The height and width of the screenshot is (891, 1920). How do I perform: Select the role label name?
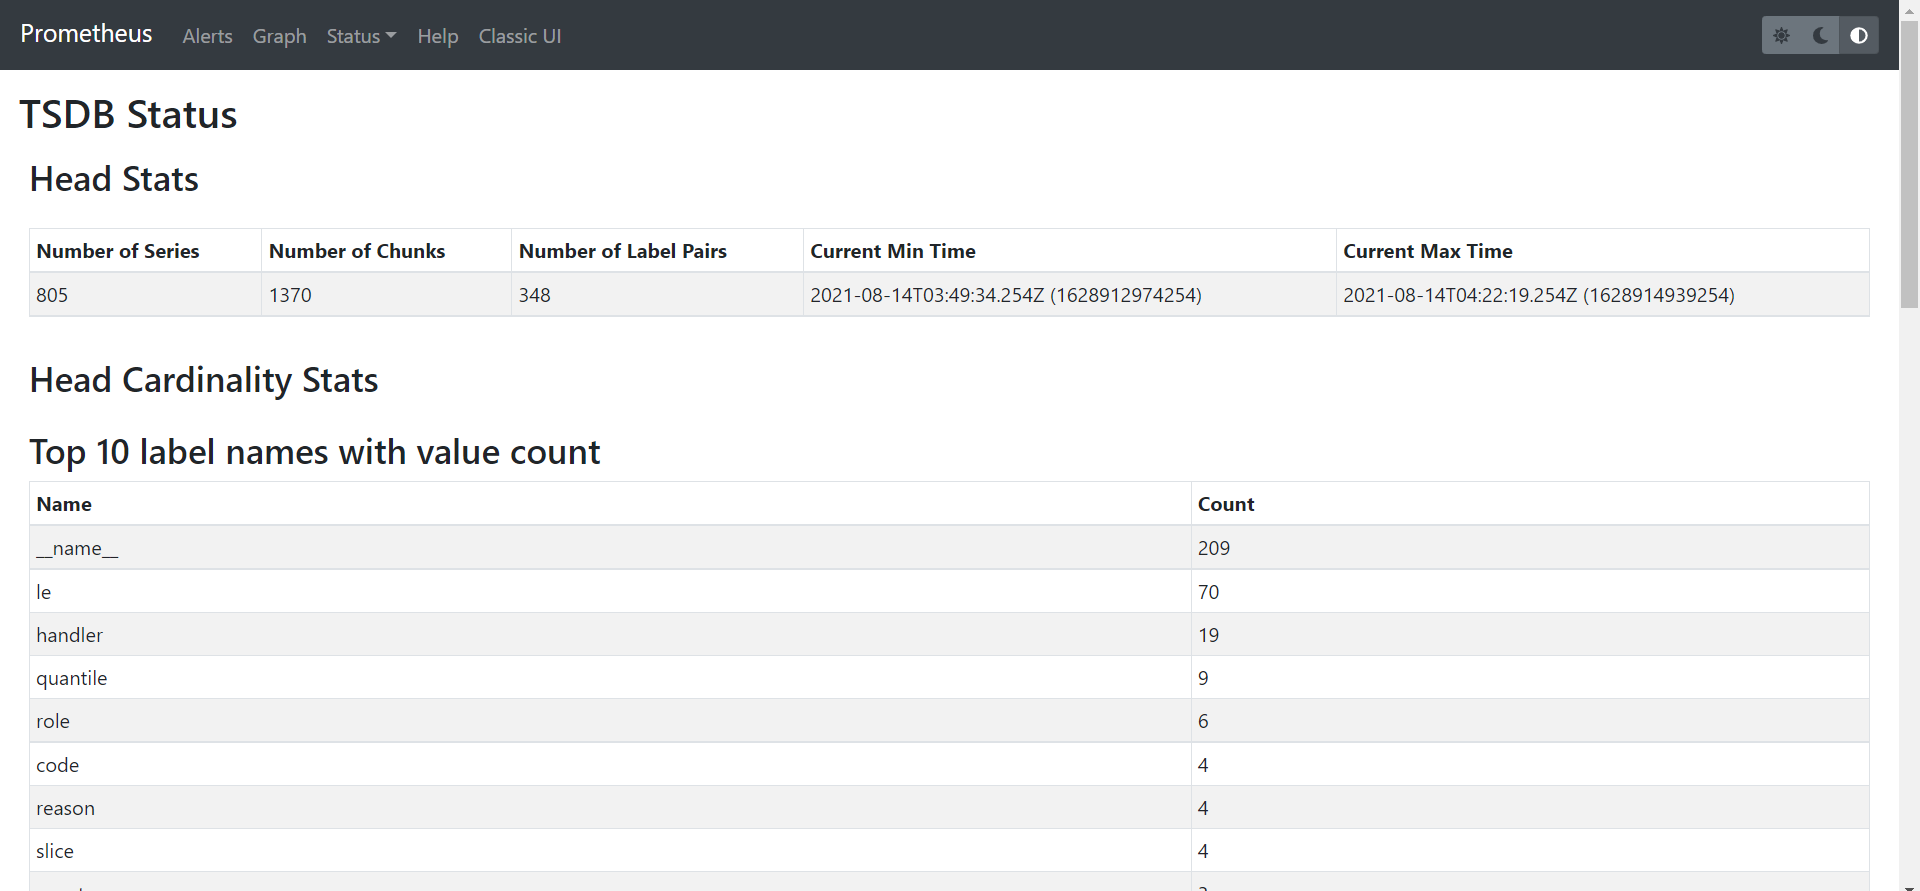point(53,721)
